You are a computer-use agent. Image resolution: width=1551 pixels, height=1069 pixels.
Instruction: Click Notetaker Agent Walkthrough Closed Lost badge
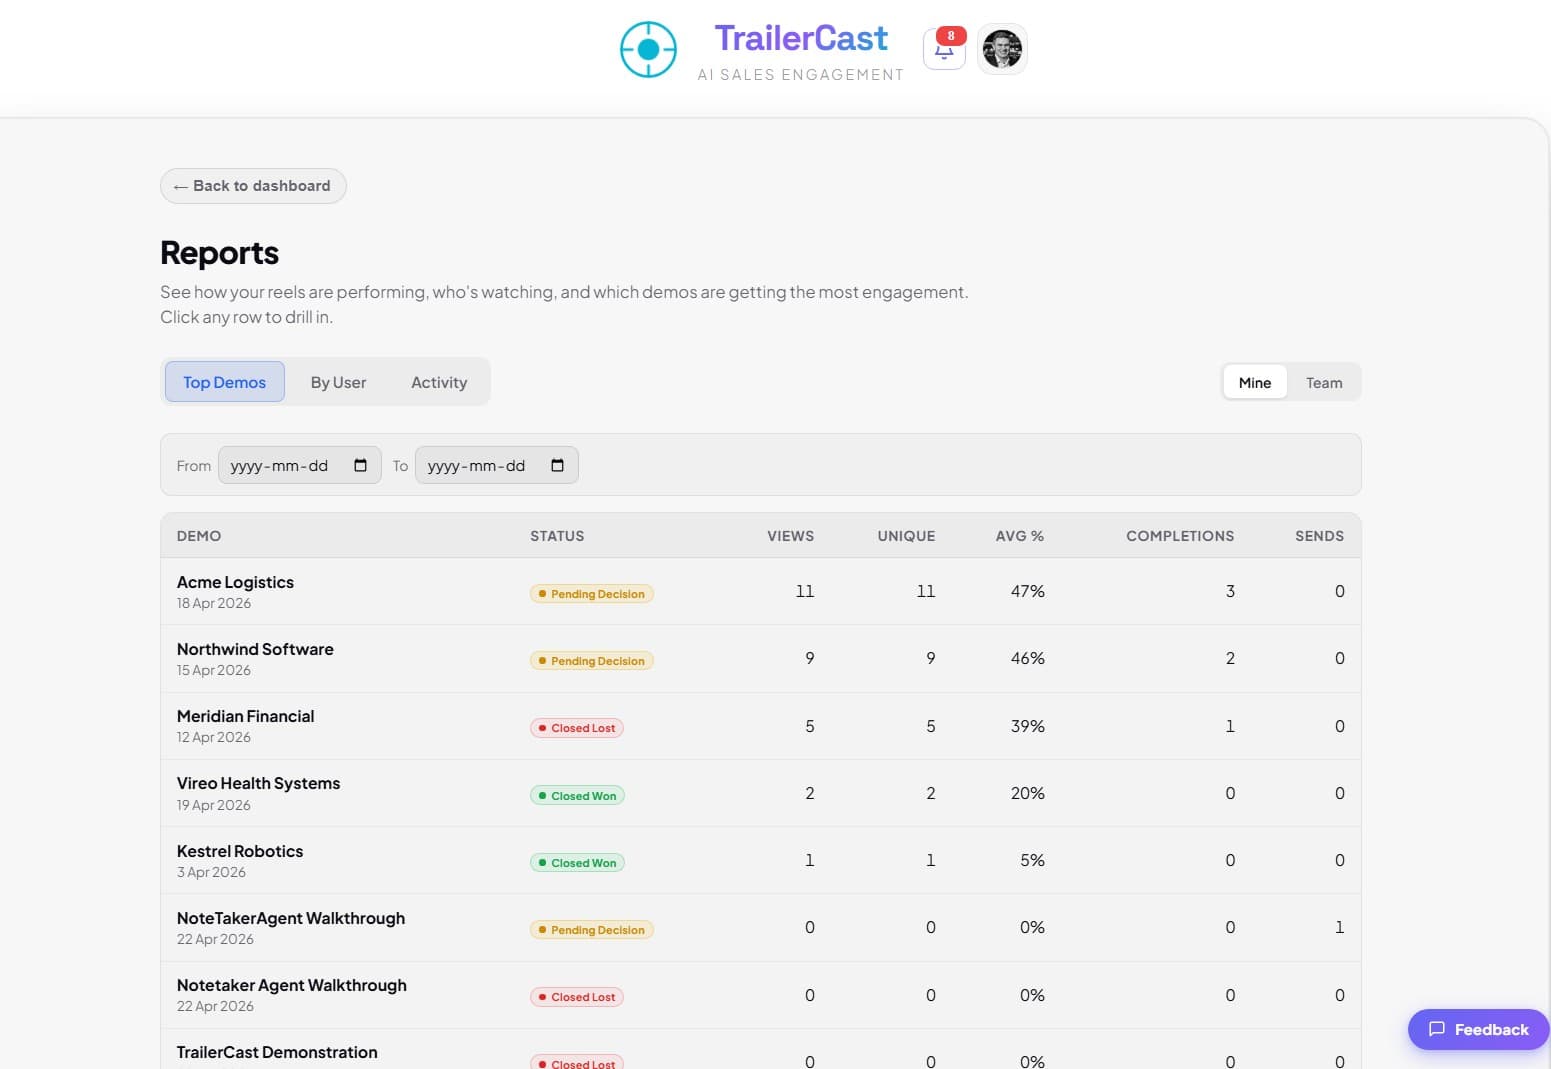pos(577,997)
